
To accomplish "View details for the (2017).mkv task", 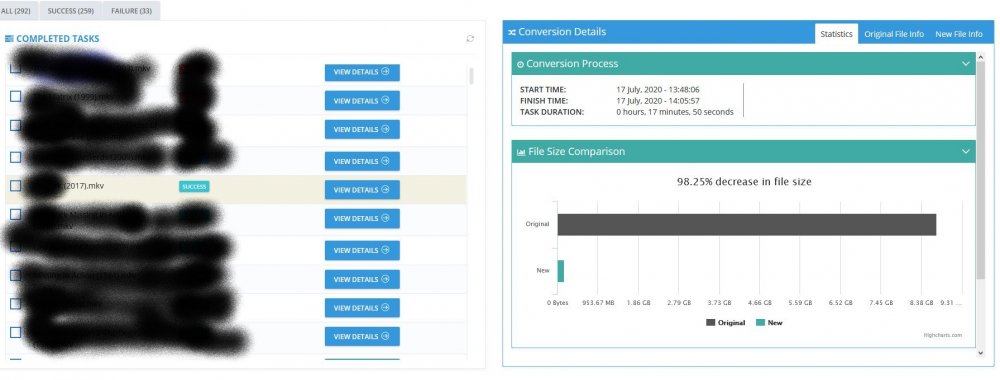I will coord(362,190).
